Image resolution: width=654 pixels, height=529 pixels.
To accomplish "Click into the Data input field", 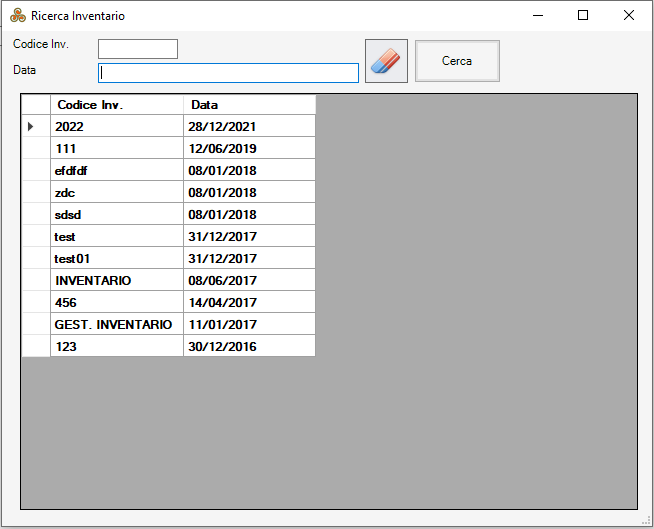I will coord(228,73).
